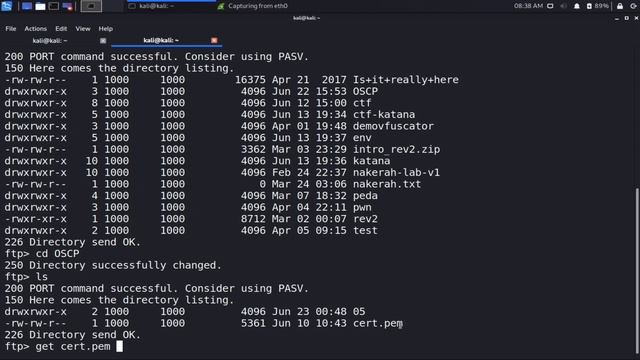640x360 pixels.
Task: Open the file manager panel icon
Action: tap(40, 6)
